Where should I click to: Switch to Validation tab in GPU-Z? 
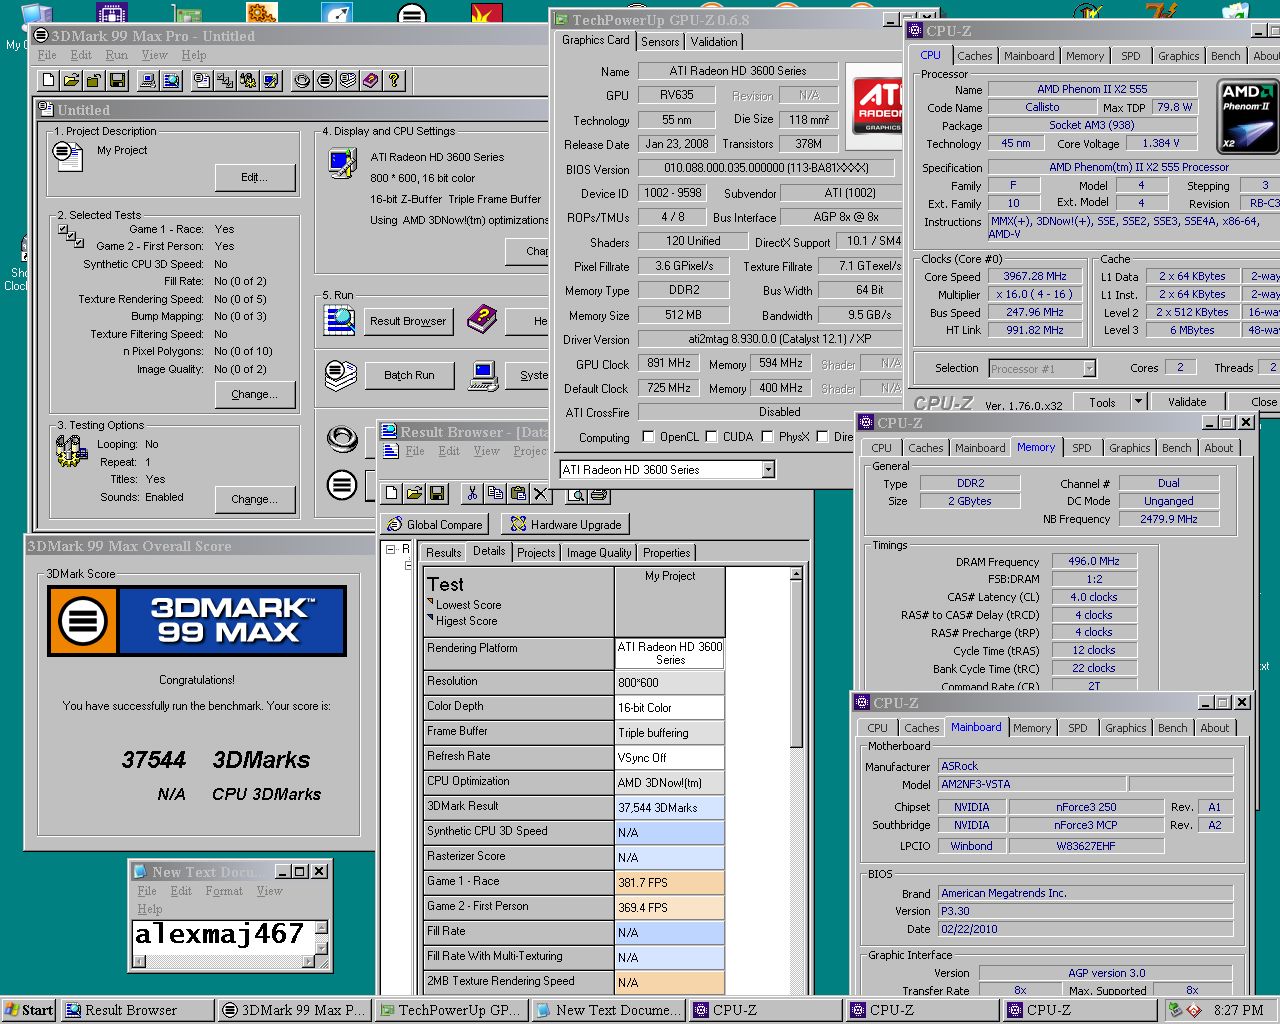point(714,41)
